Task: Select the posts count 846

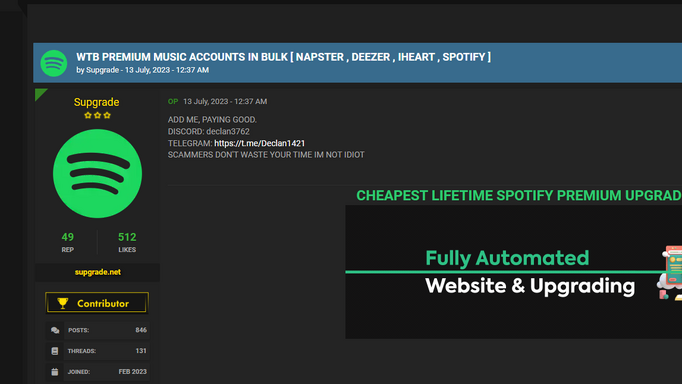Action: click(141, 330)
